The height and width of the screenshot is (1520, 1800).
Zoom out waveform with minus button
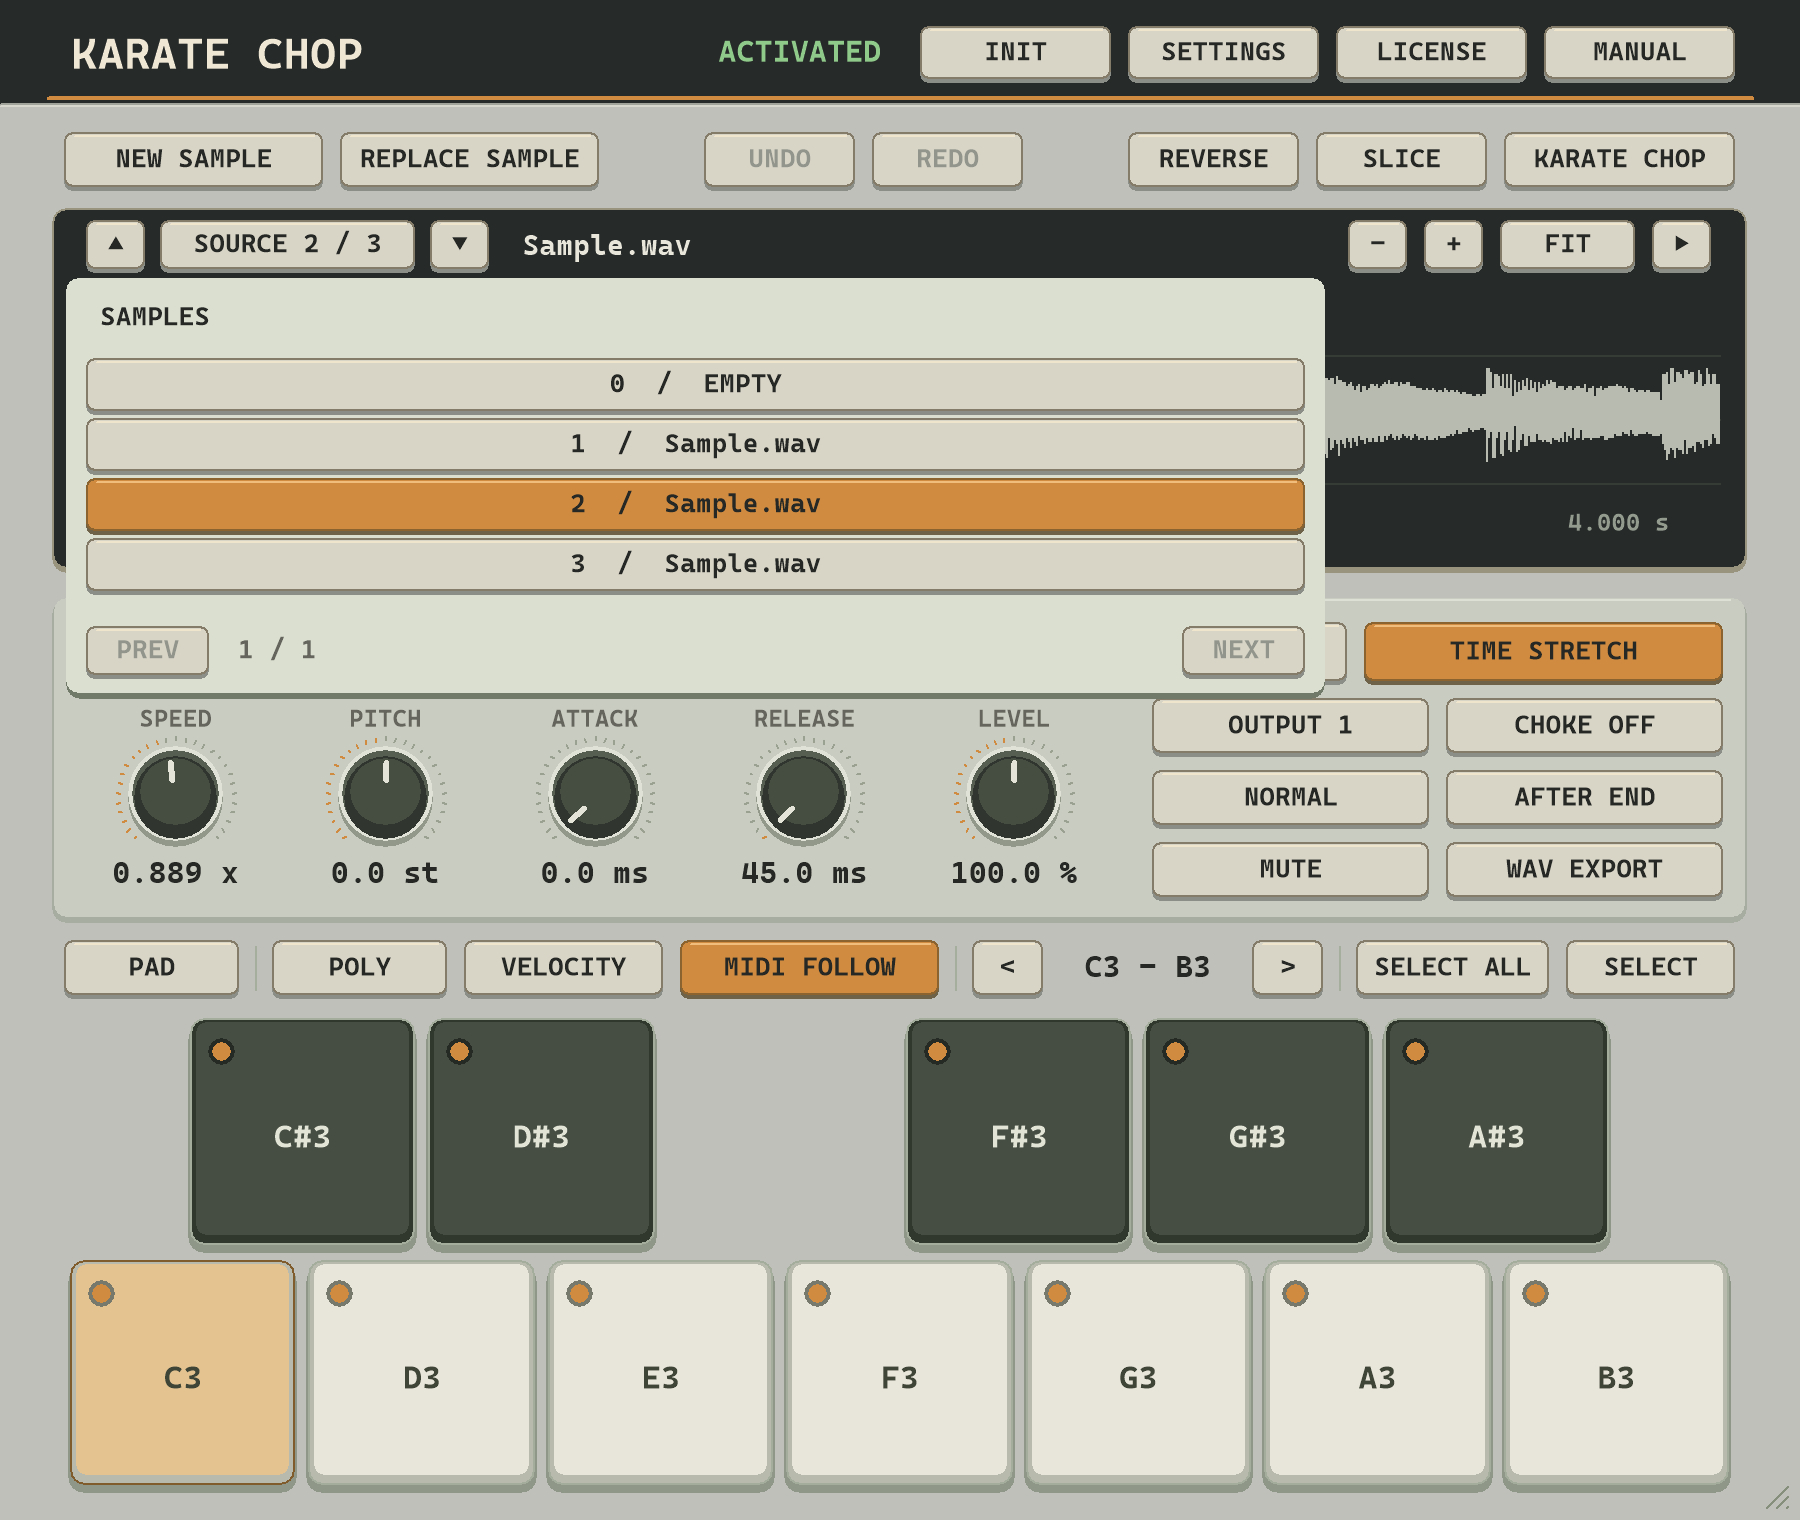pyautogui.click(x=1377, y=245)
